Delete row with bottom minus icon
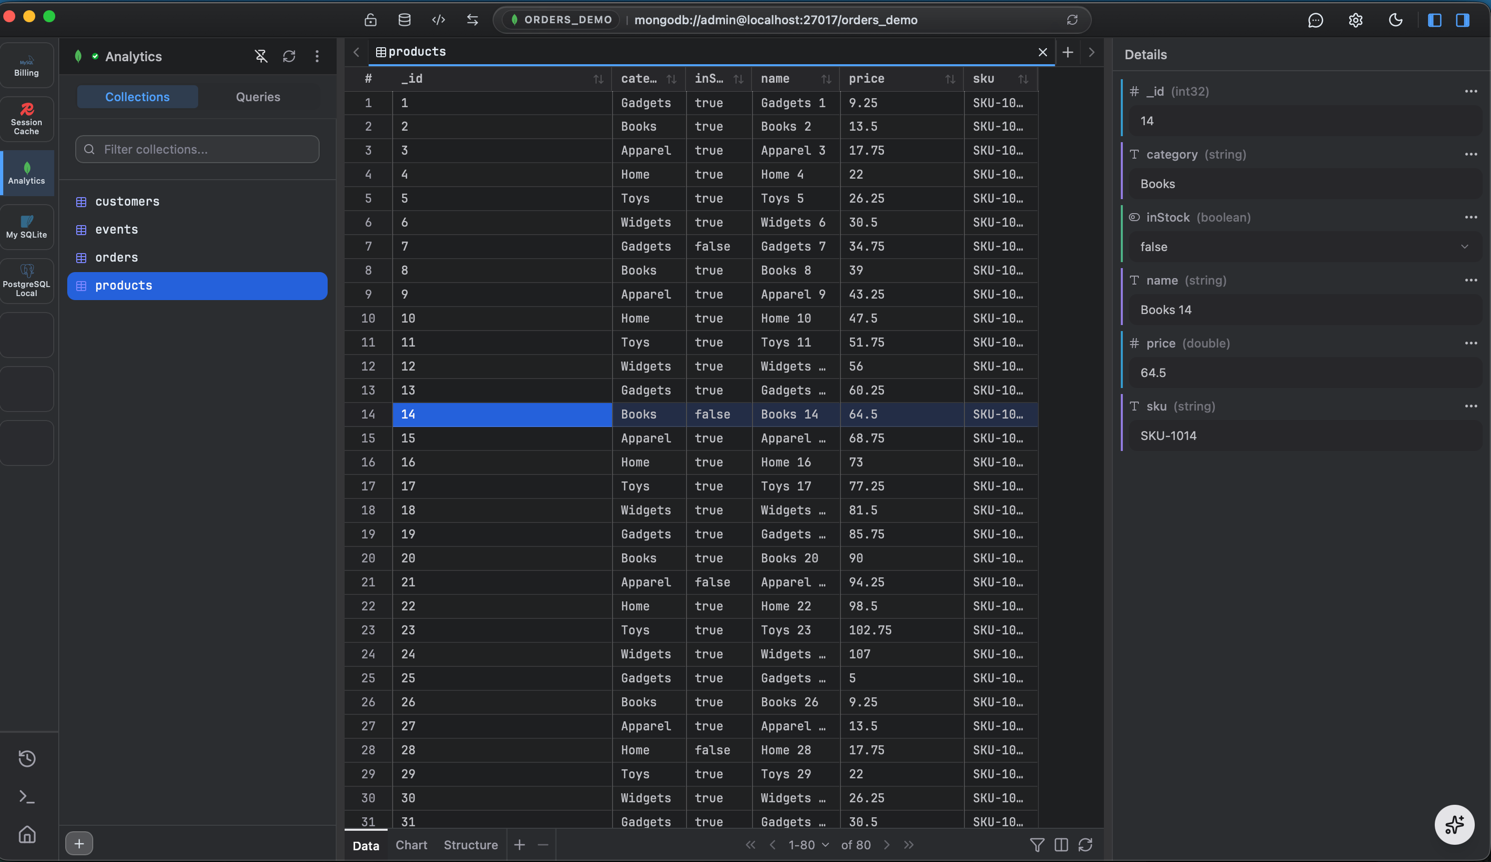This screenshot has height=862, width=1491. pos(543,845)
